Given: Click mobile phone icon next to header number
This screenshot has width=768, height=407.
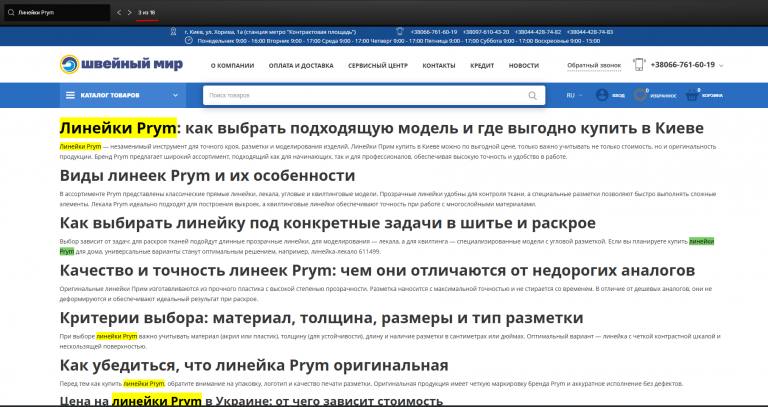Looking at the screenshot, I should pyautogui.click(x=639, y=65).
